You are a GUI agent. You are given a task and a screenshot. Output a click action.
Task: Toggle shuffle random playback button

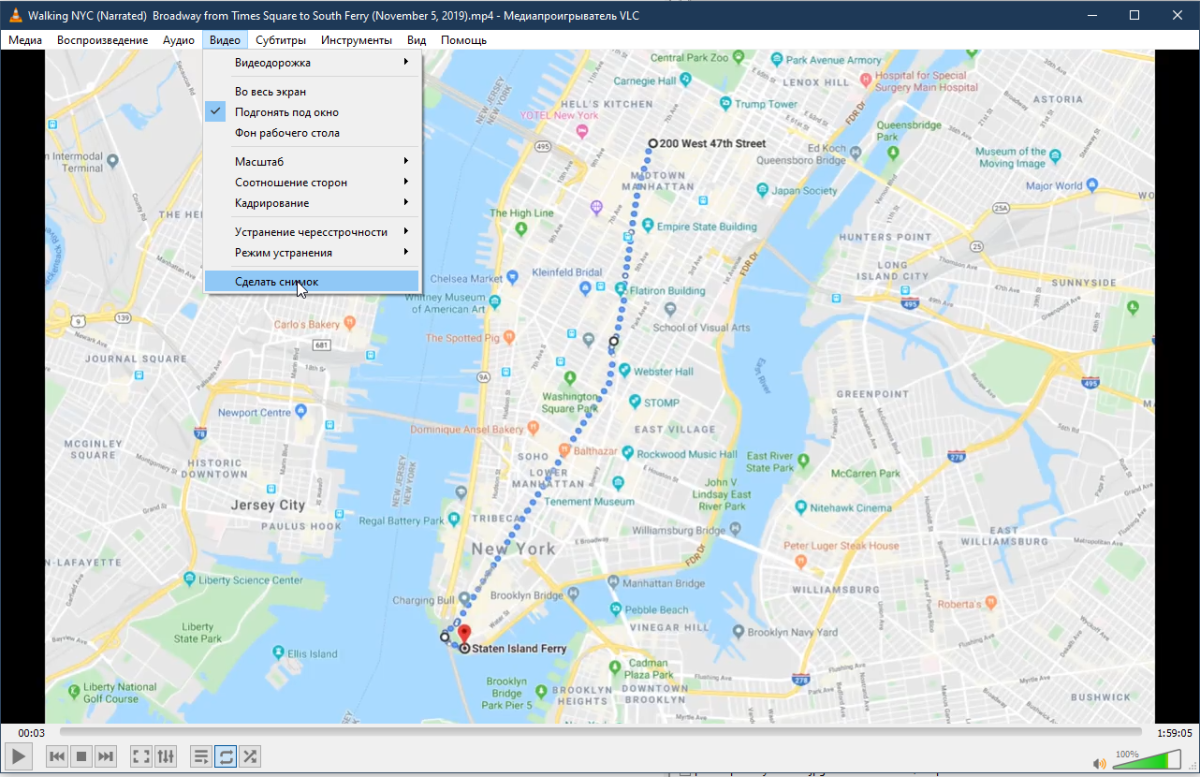pyautogui.click(x=250, y=756)
